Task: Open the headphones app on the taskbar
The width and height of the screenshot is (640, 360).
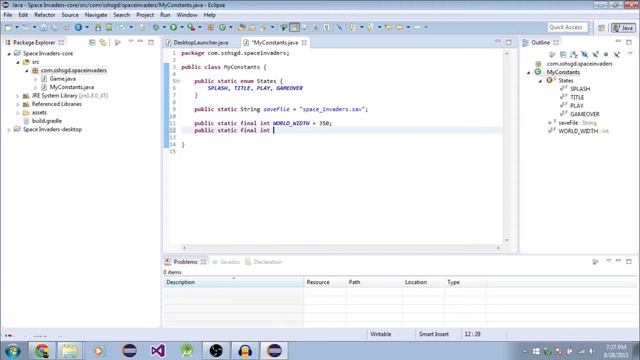Action: (245, 351)
